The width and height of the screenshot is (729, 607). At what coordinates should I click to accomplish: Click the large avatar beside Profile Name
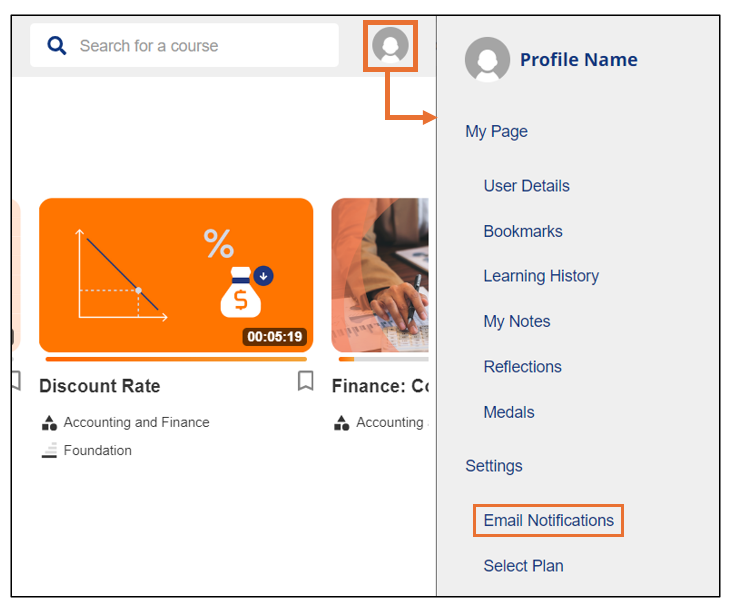coord(487,60)
